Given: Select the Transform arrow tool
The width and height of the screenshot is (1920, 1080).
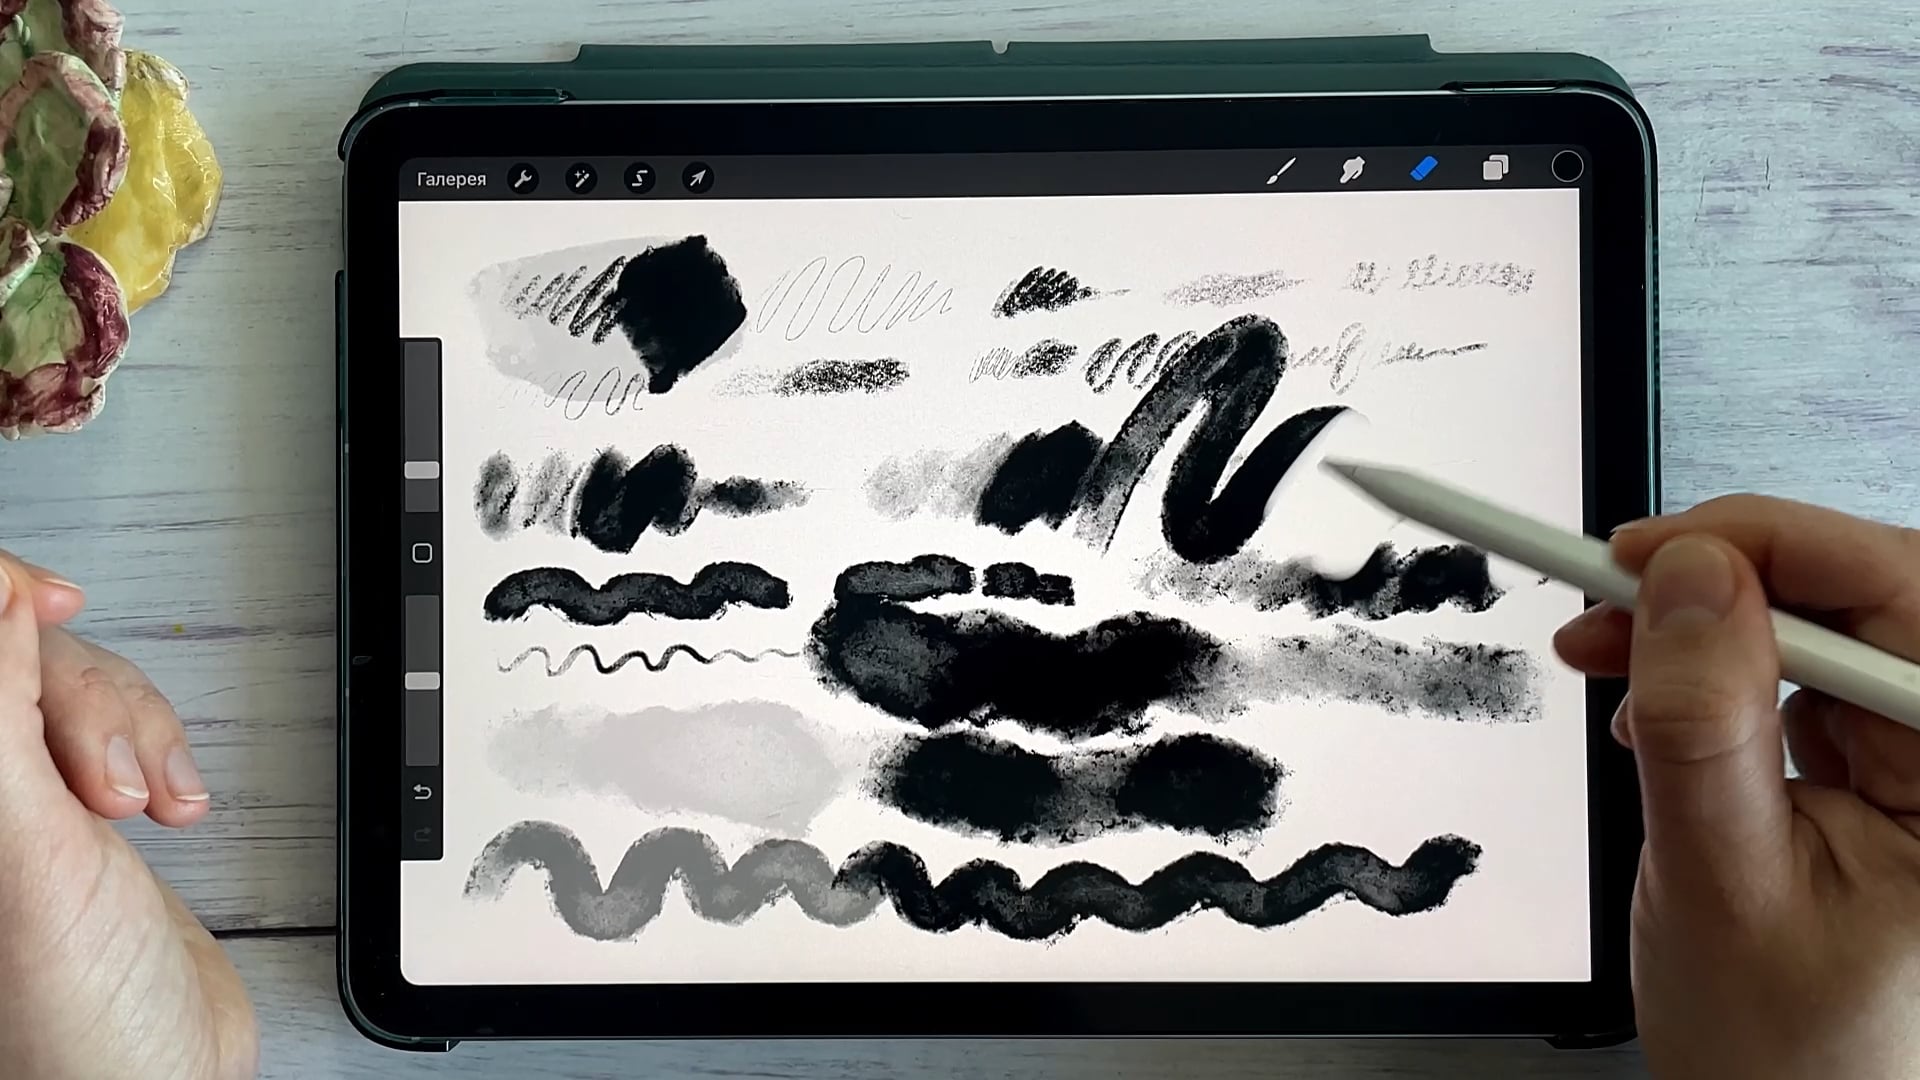Looking at the screenshot, I should coord(697,178).
